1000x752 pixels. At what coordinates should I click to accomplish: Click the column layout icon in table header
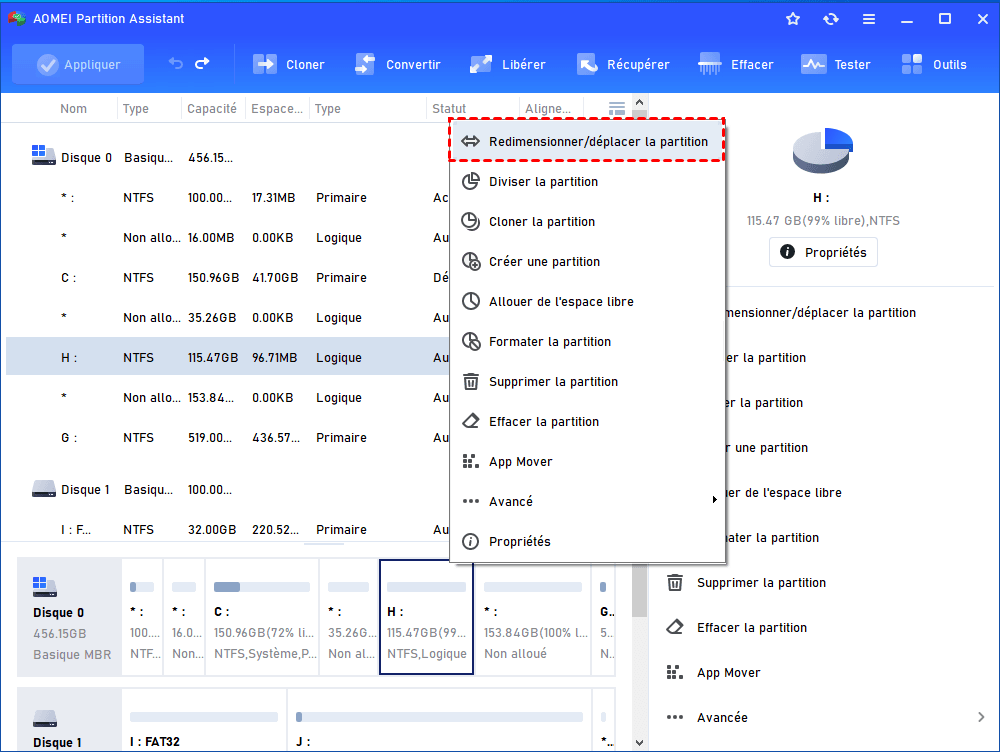(x=617, y=108)
